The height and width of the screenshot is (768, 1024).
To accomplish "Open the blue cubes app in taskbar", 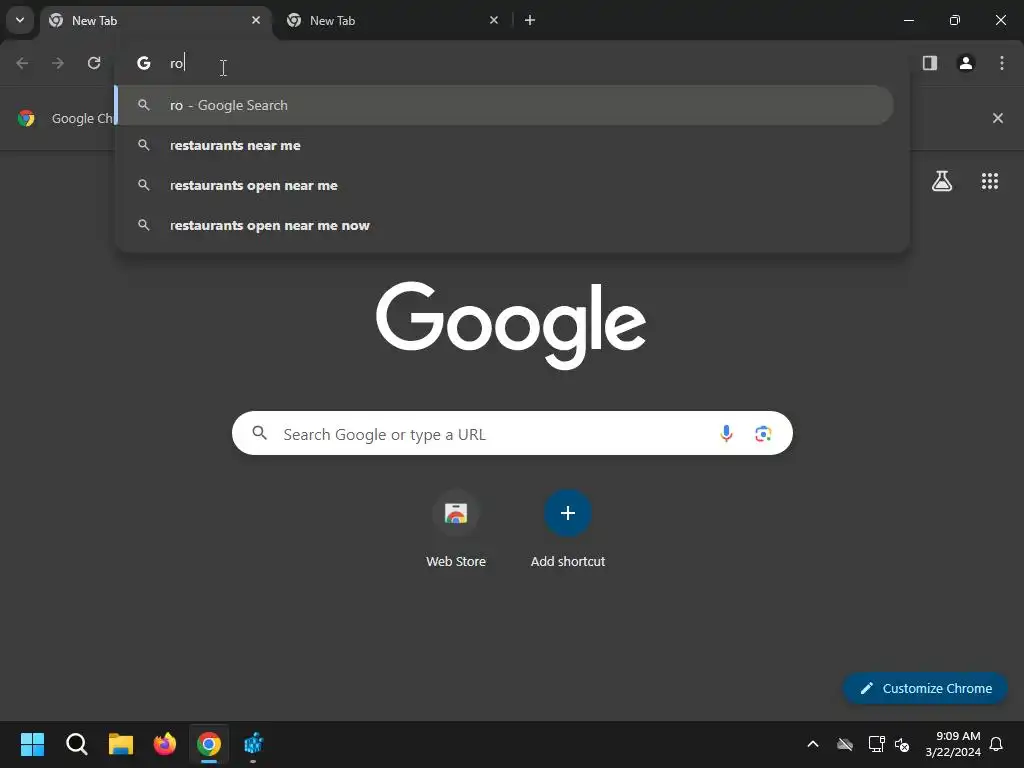I will click(253, 744).
